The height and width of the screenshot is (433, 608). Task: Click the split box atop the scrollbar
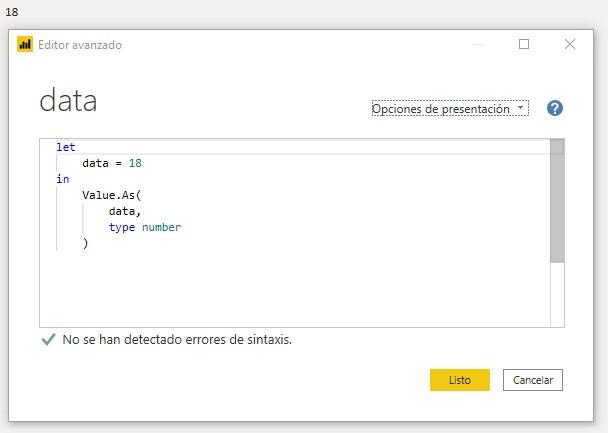[557, 146]
